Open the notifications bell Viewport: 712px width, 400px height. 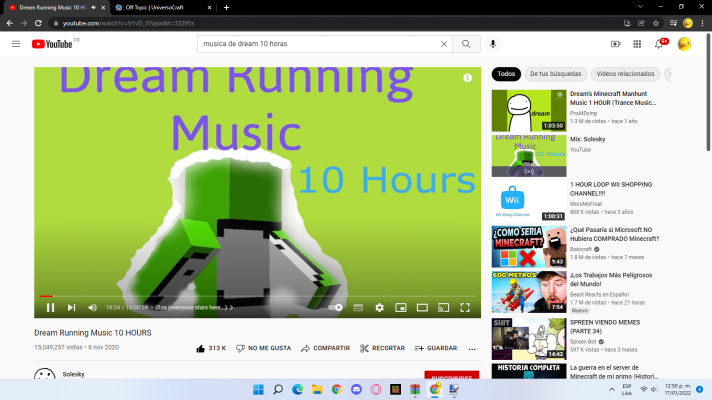pyautogui.click(x=659, y=44)
